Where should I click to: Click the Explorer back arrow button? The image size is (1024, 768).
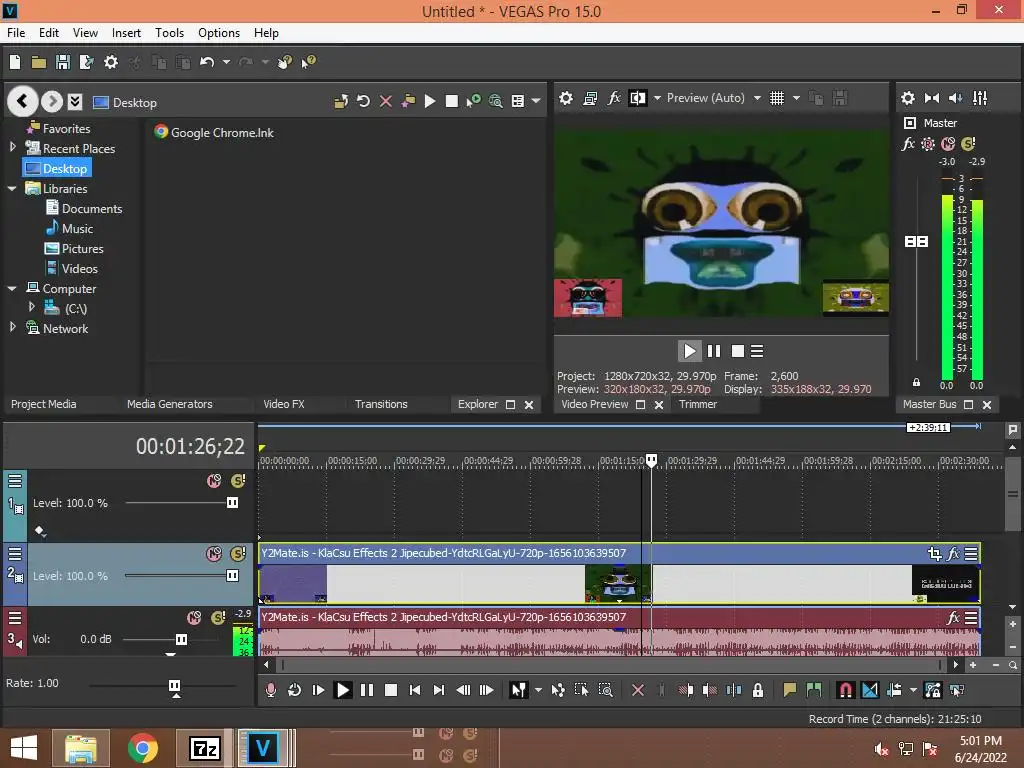coord(22,101)
